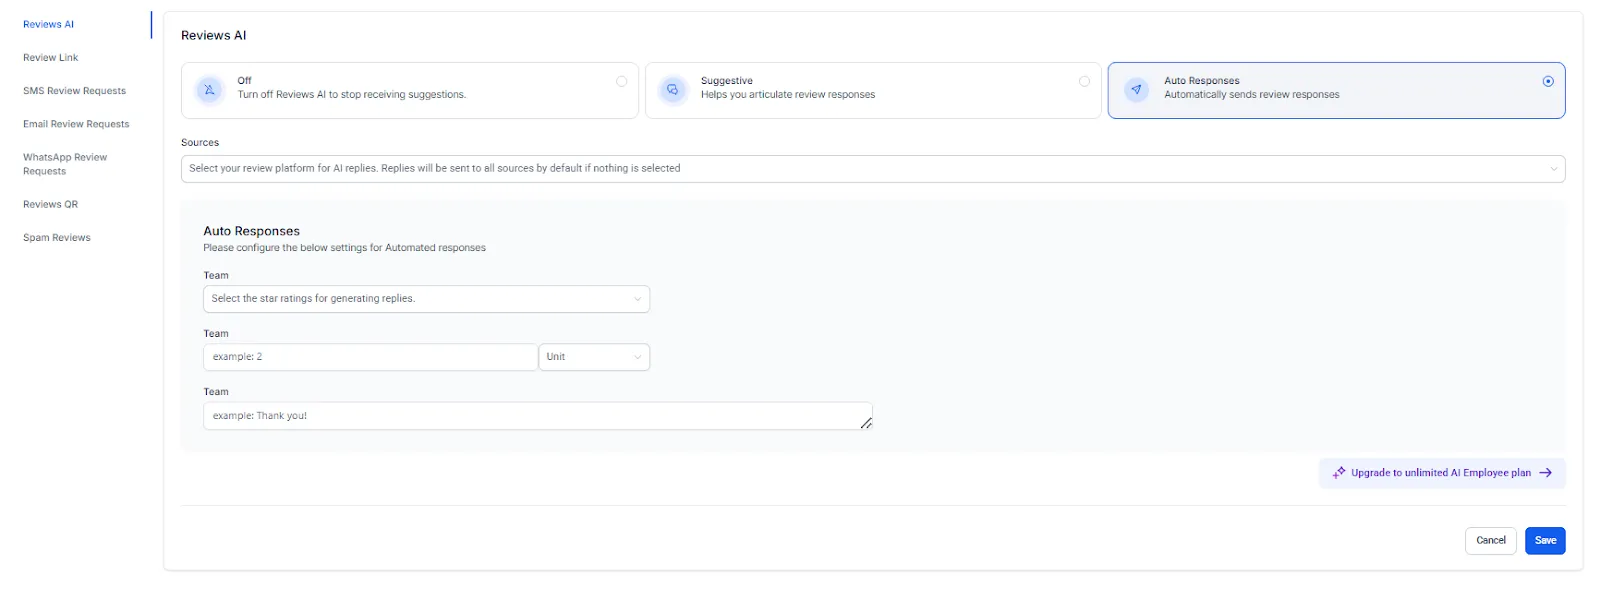Go to SMS Review Requests
Screen dimensions: 1600x600
[x=75, y=91]
